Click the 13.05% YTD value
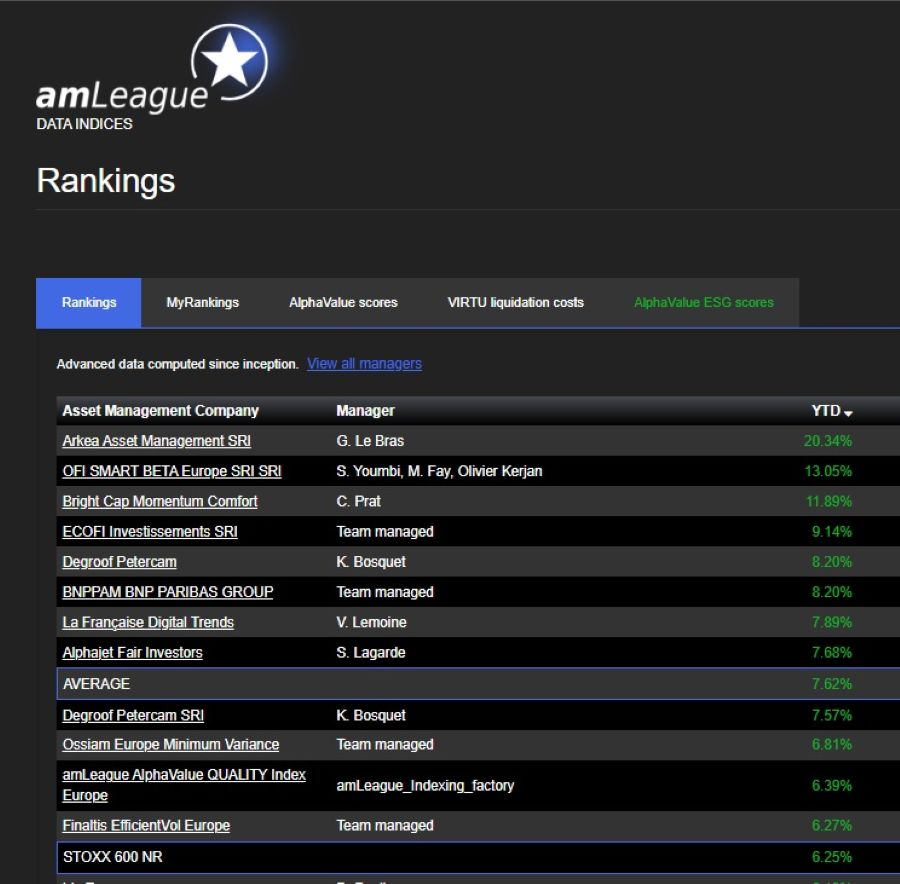Screen dimensions: 900x884 828,471
